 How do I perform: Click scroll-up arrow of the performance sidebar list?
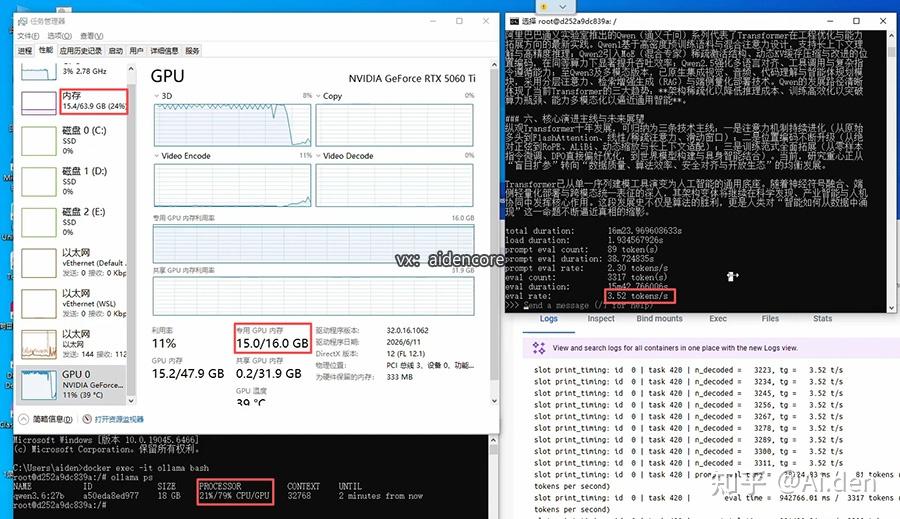pyautogui.click(x=131, y=68)
